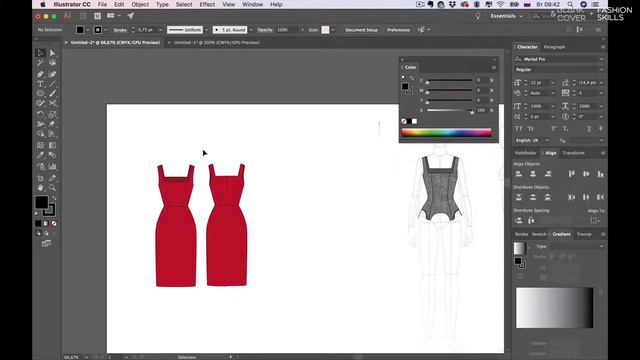Change the screen mode button in toolbox
640x360 pixels.
tap(46, 243)
